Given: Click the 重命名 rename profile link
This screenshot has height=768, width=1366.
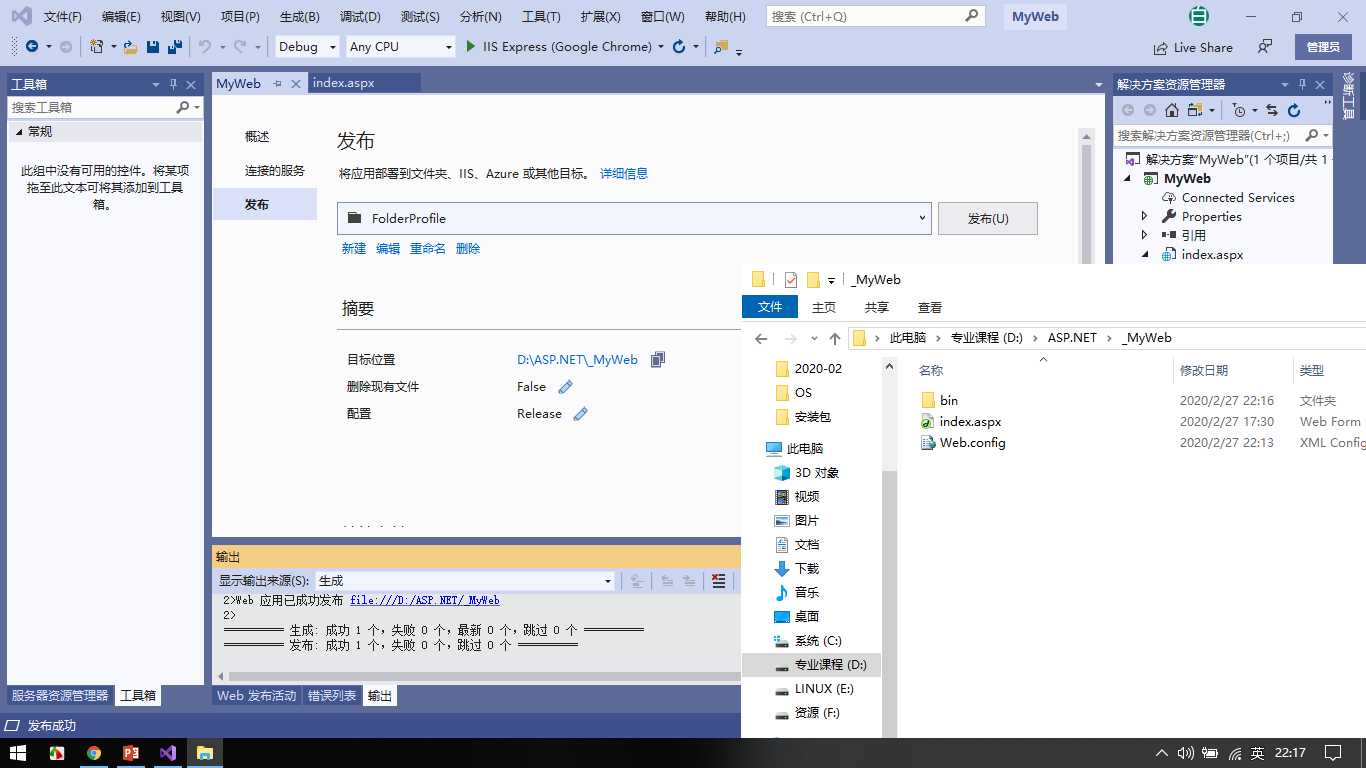Looking at the screenshot, I should pyautogui.click(x=428, y=248).
